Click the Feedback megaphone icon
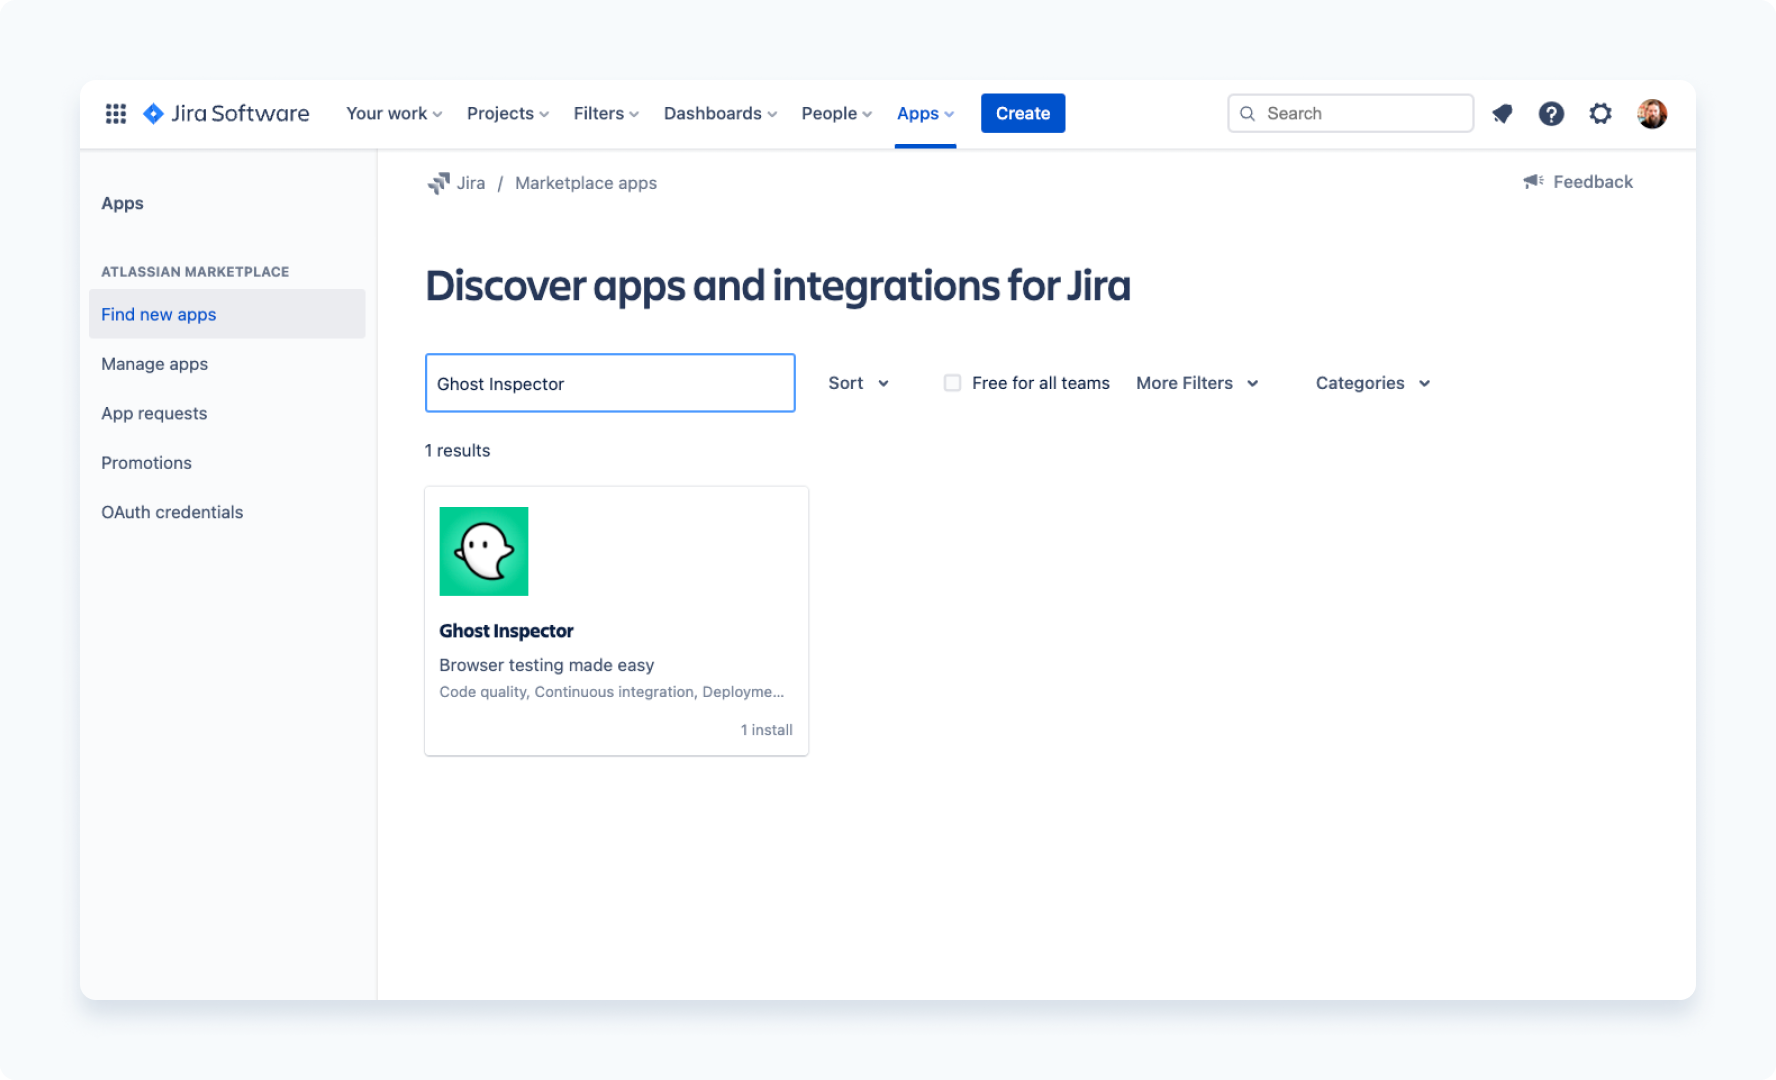The height and width of the screenshot is (1080, 1776). pyautogui.click(x=1533, y=181)
